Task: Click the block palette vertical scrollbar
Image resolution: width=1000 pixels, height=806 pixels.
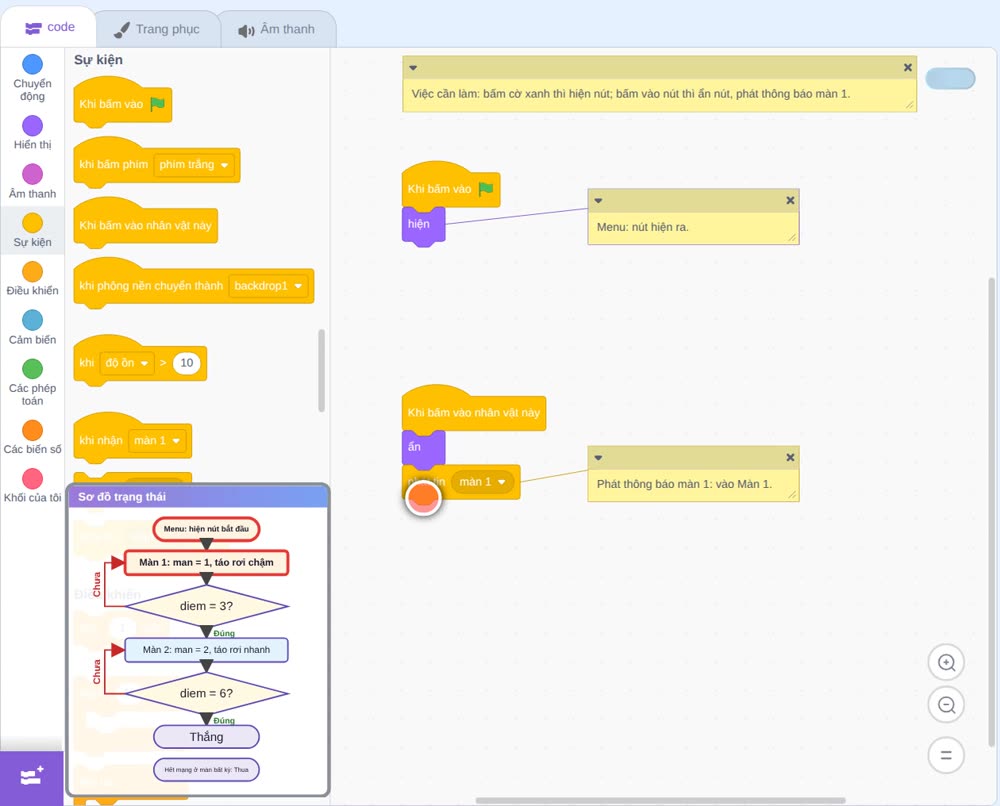Action: click(x=321, y=370)
